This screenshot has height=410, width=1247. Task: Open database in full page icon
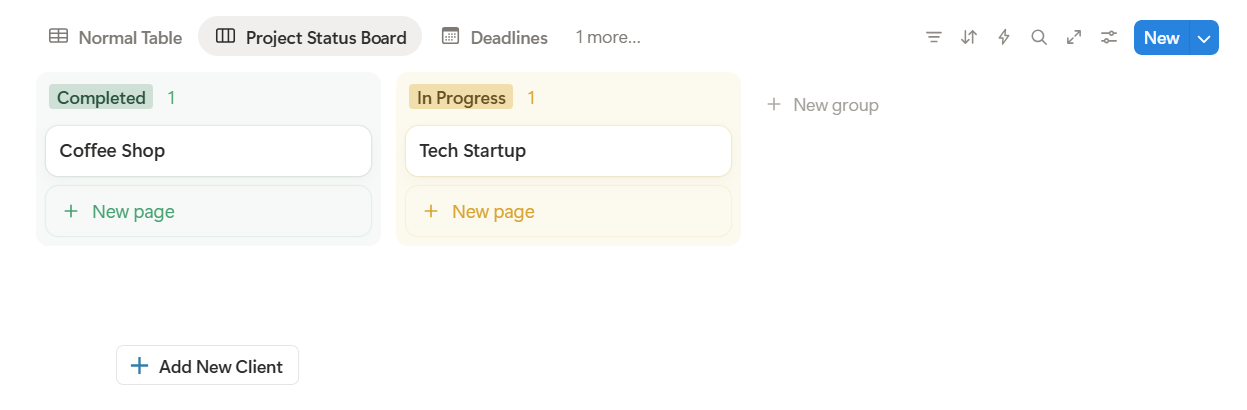1074,38
